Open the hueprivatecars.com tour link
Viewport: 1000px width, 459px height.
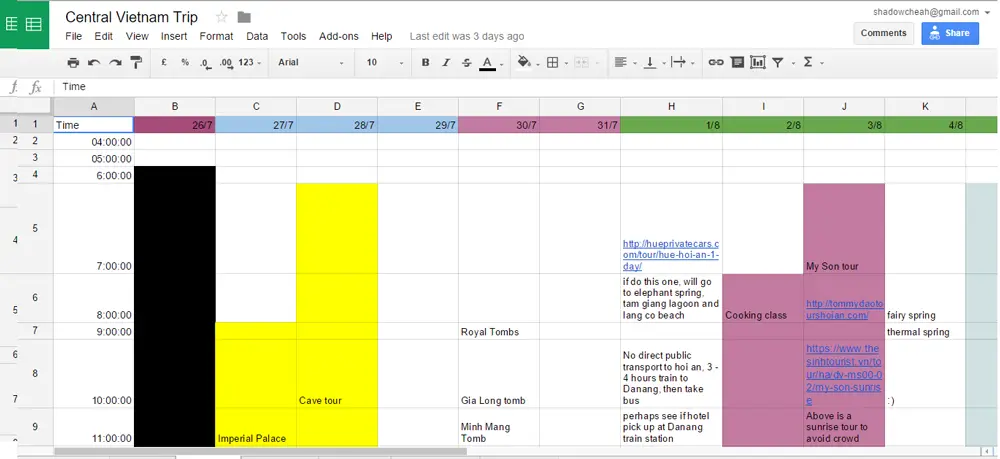[x=671, y=255]
